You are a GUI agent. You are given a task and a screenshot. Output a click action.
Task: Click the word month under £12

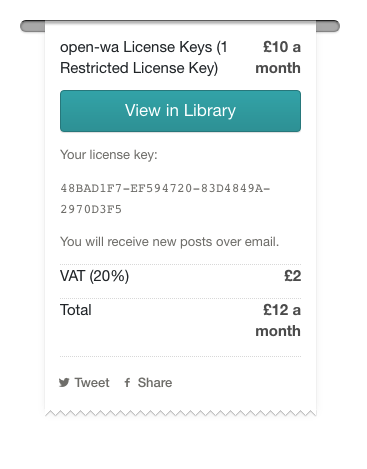tap(278, 331)
